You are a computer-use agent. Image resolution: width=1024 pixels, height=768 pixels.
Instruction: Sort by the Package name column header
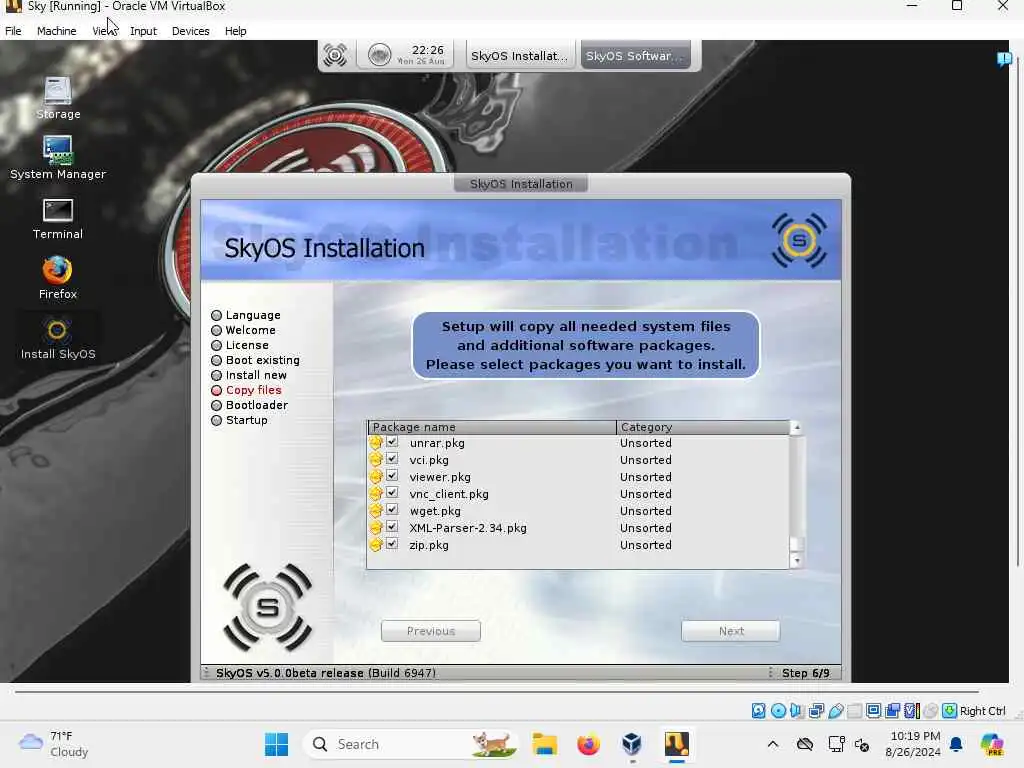tap(492, 427)
